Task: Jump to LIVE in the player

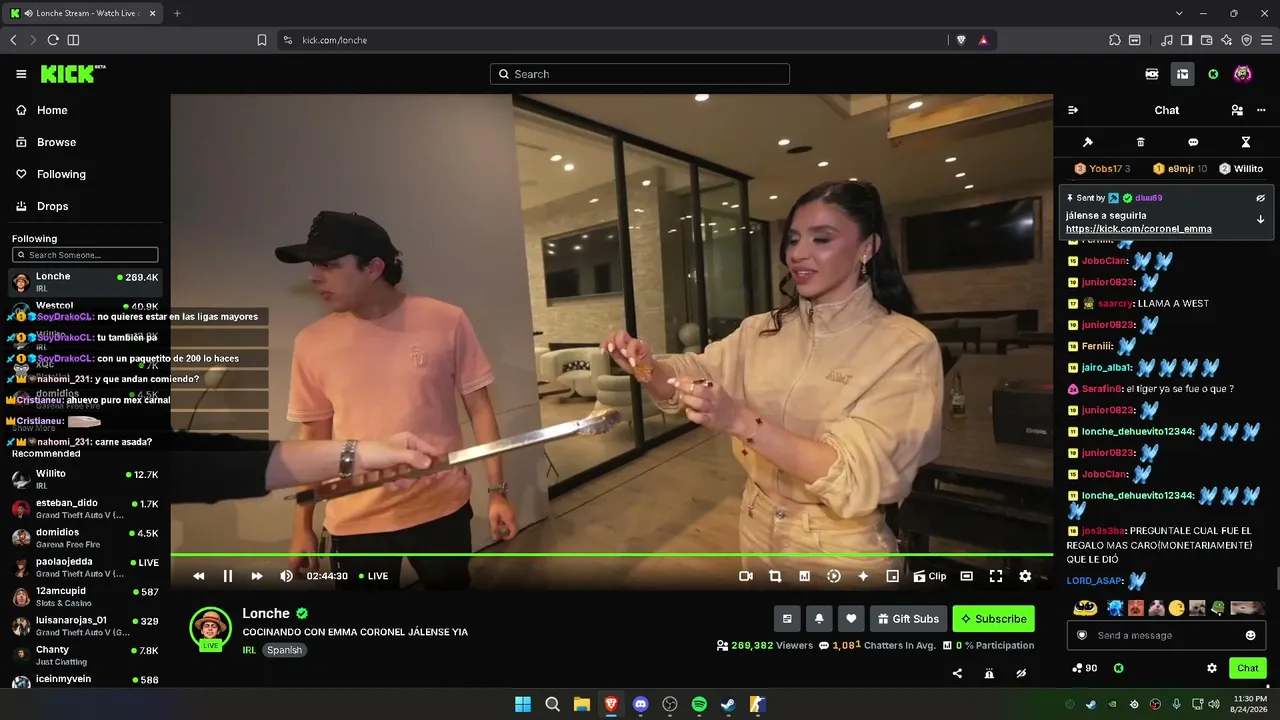Action: tap(374, 576)
